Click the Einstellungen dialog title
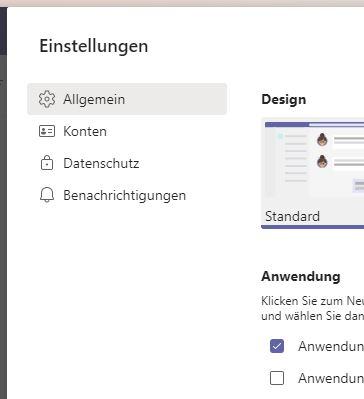 click(94, 46)
